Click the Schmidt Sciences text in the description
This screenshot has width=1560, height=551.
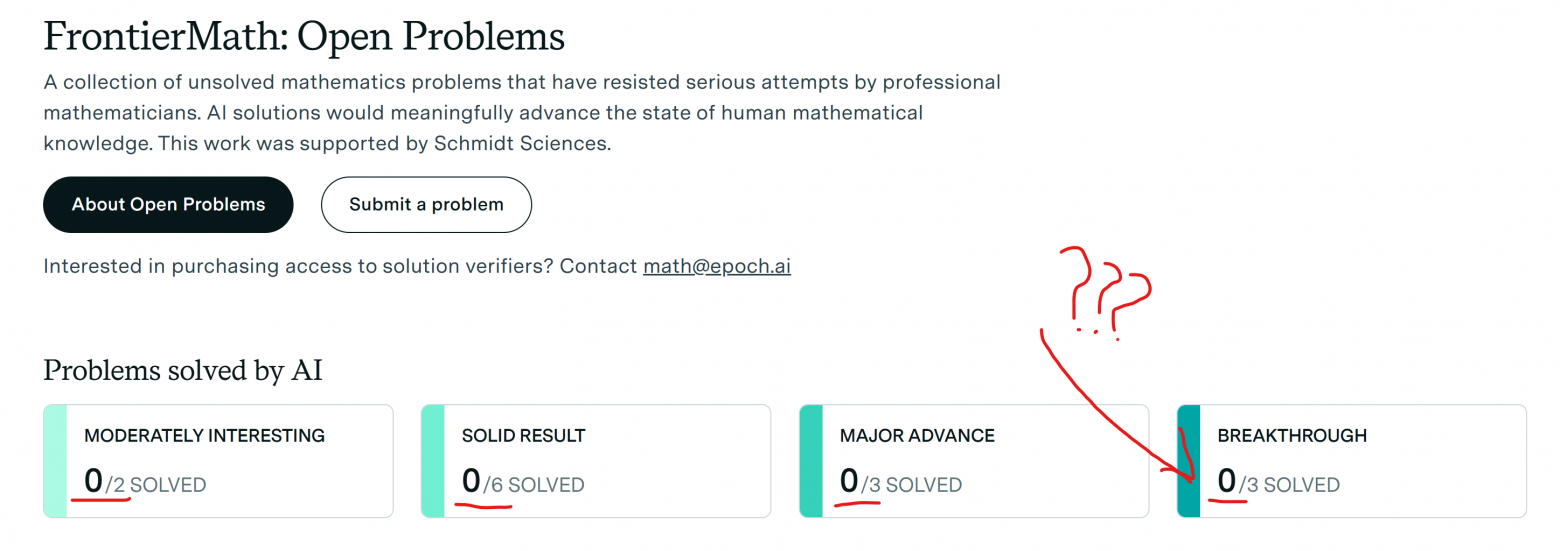519,143
